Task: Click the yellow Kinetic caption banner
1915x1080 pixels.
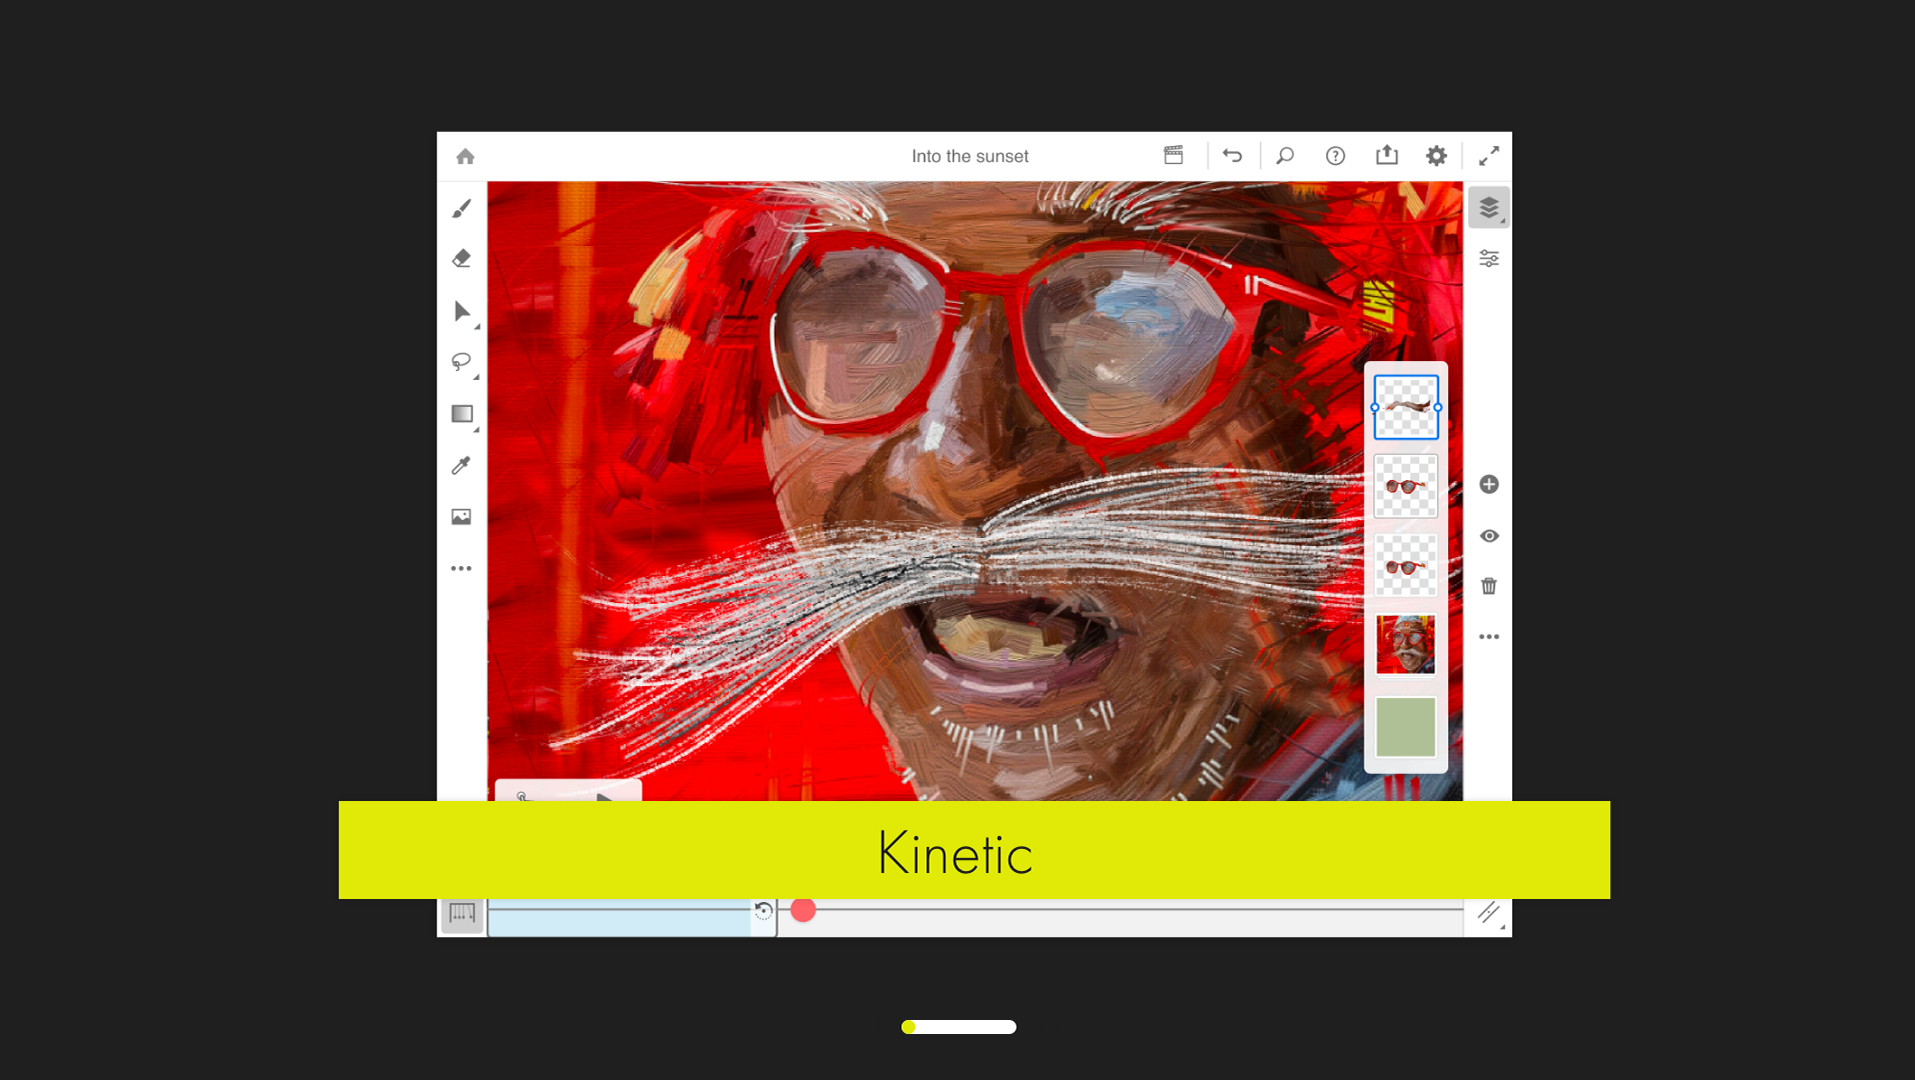Action: point(974,850)
